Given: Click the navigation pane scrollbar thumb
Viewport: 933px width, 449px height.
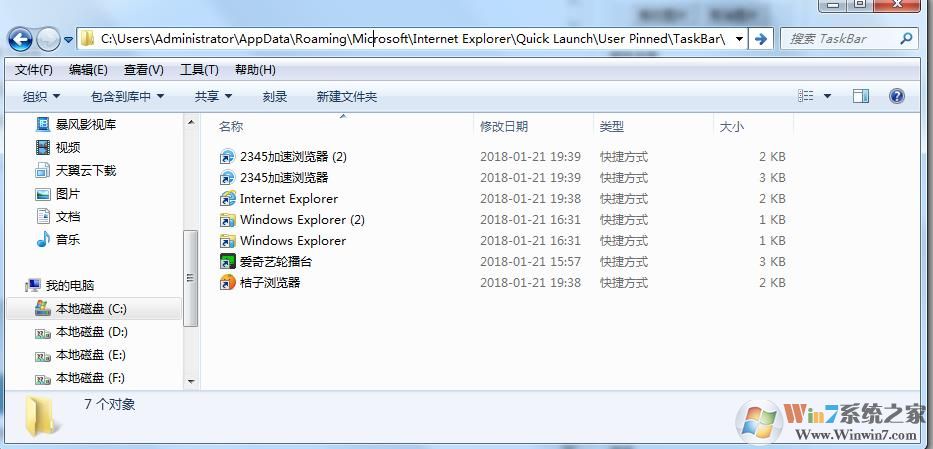Looking at the screenshot, I should [x=191, y=278].
